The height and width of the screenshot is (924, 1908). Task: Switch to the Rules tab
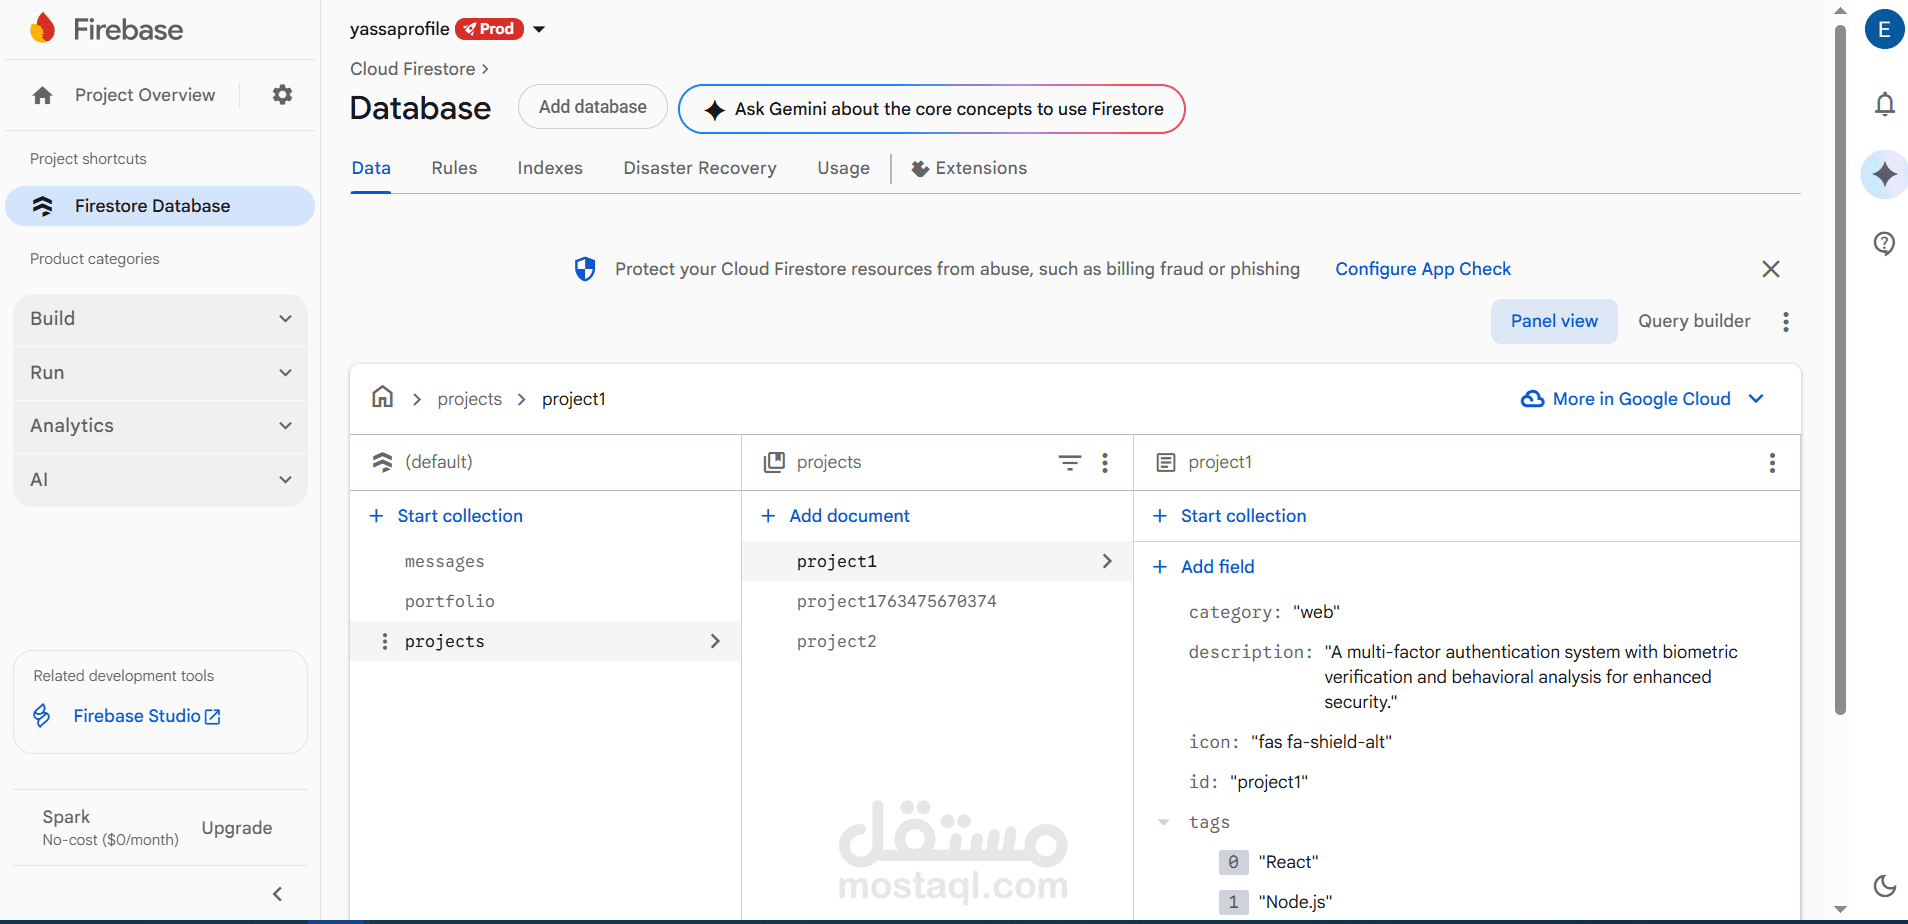[454, 168]
